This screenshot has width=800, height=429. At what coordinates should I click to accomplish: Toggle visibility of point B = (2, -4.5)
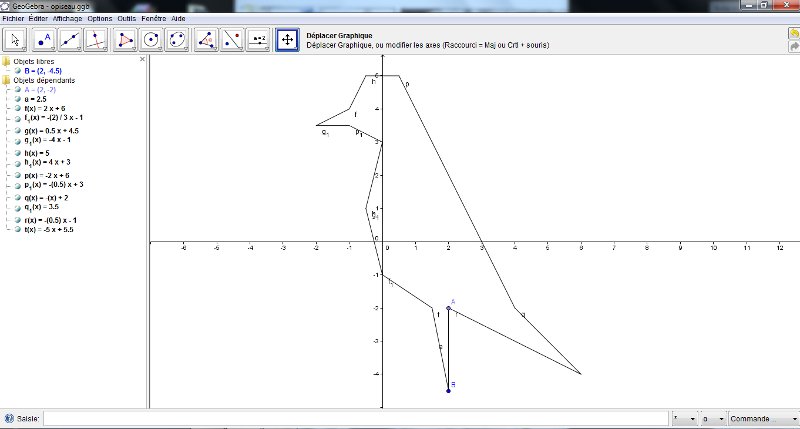coord(18,71)
